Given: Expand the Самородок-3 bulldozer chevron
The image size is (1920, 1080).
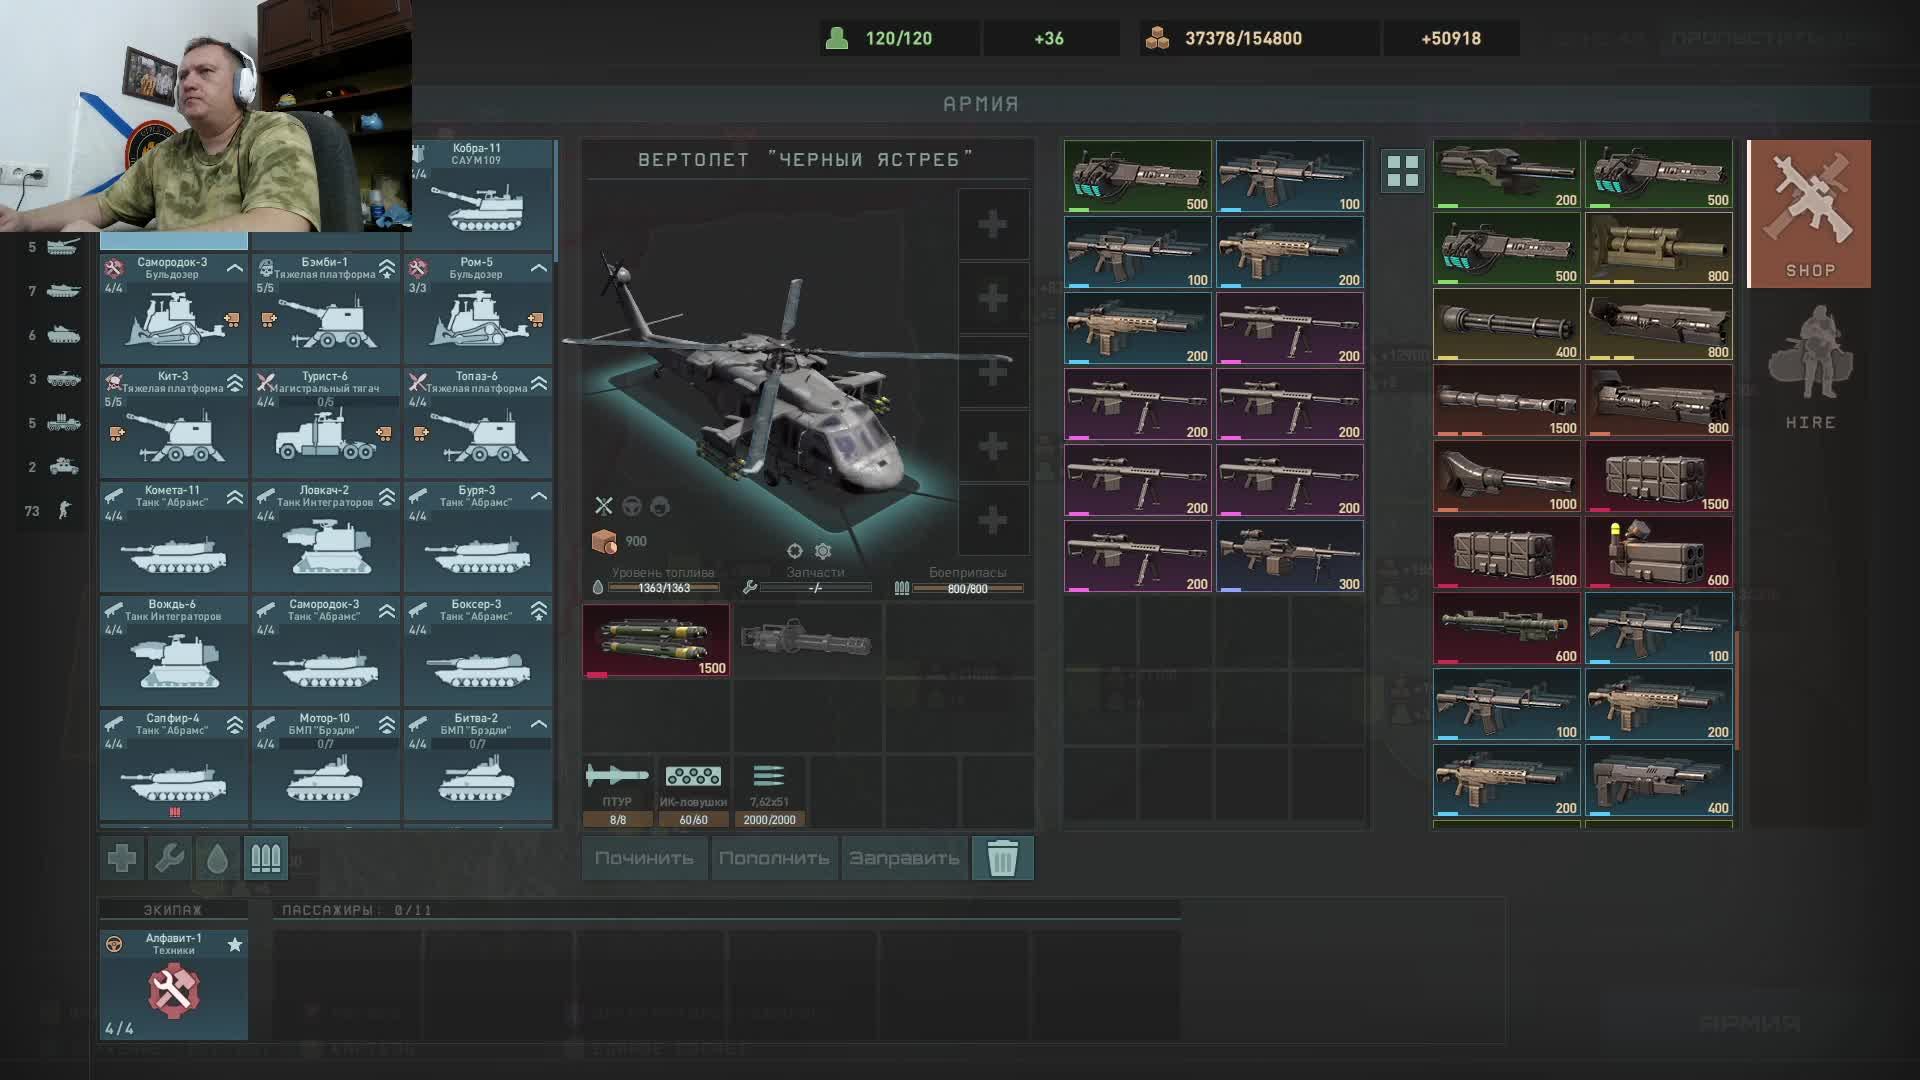Looking at the screenshot, I should (x=235, y=268).
